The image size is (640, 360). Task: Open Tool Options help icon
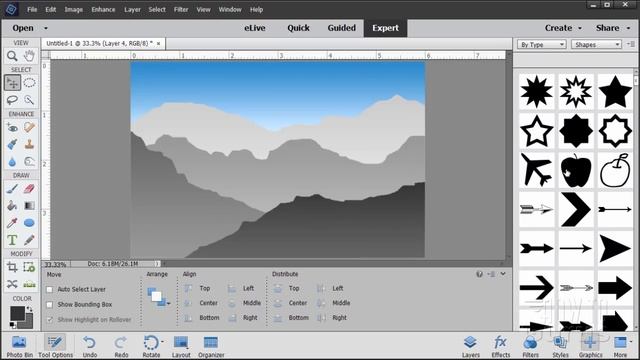pos(480,274)
